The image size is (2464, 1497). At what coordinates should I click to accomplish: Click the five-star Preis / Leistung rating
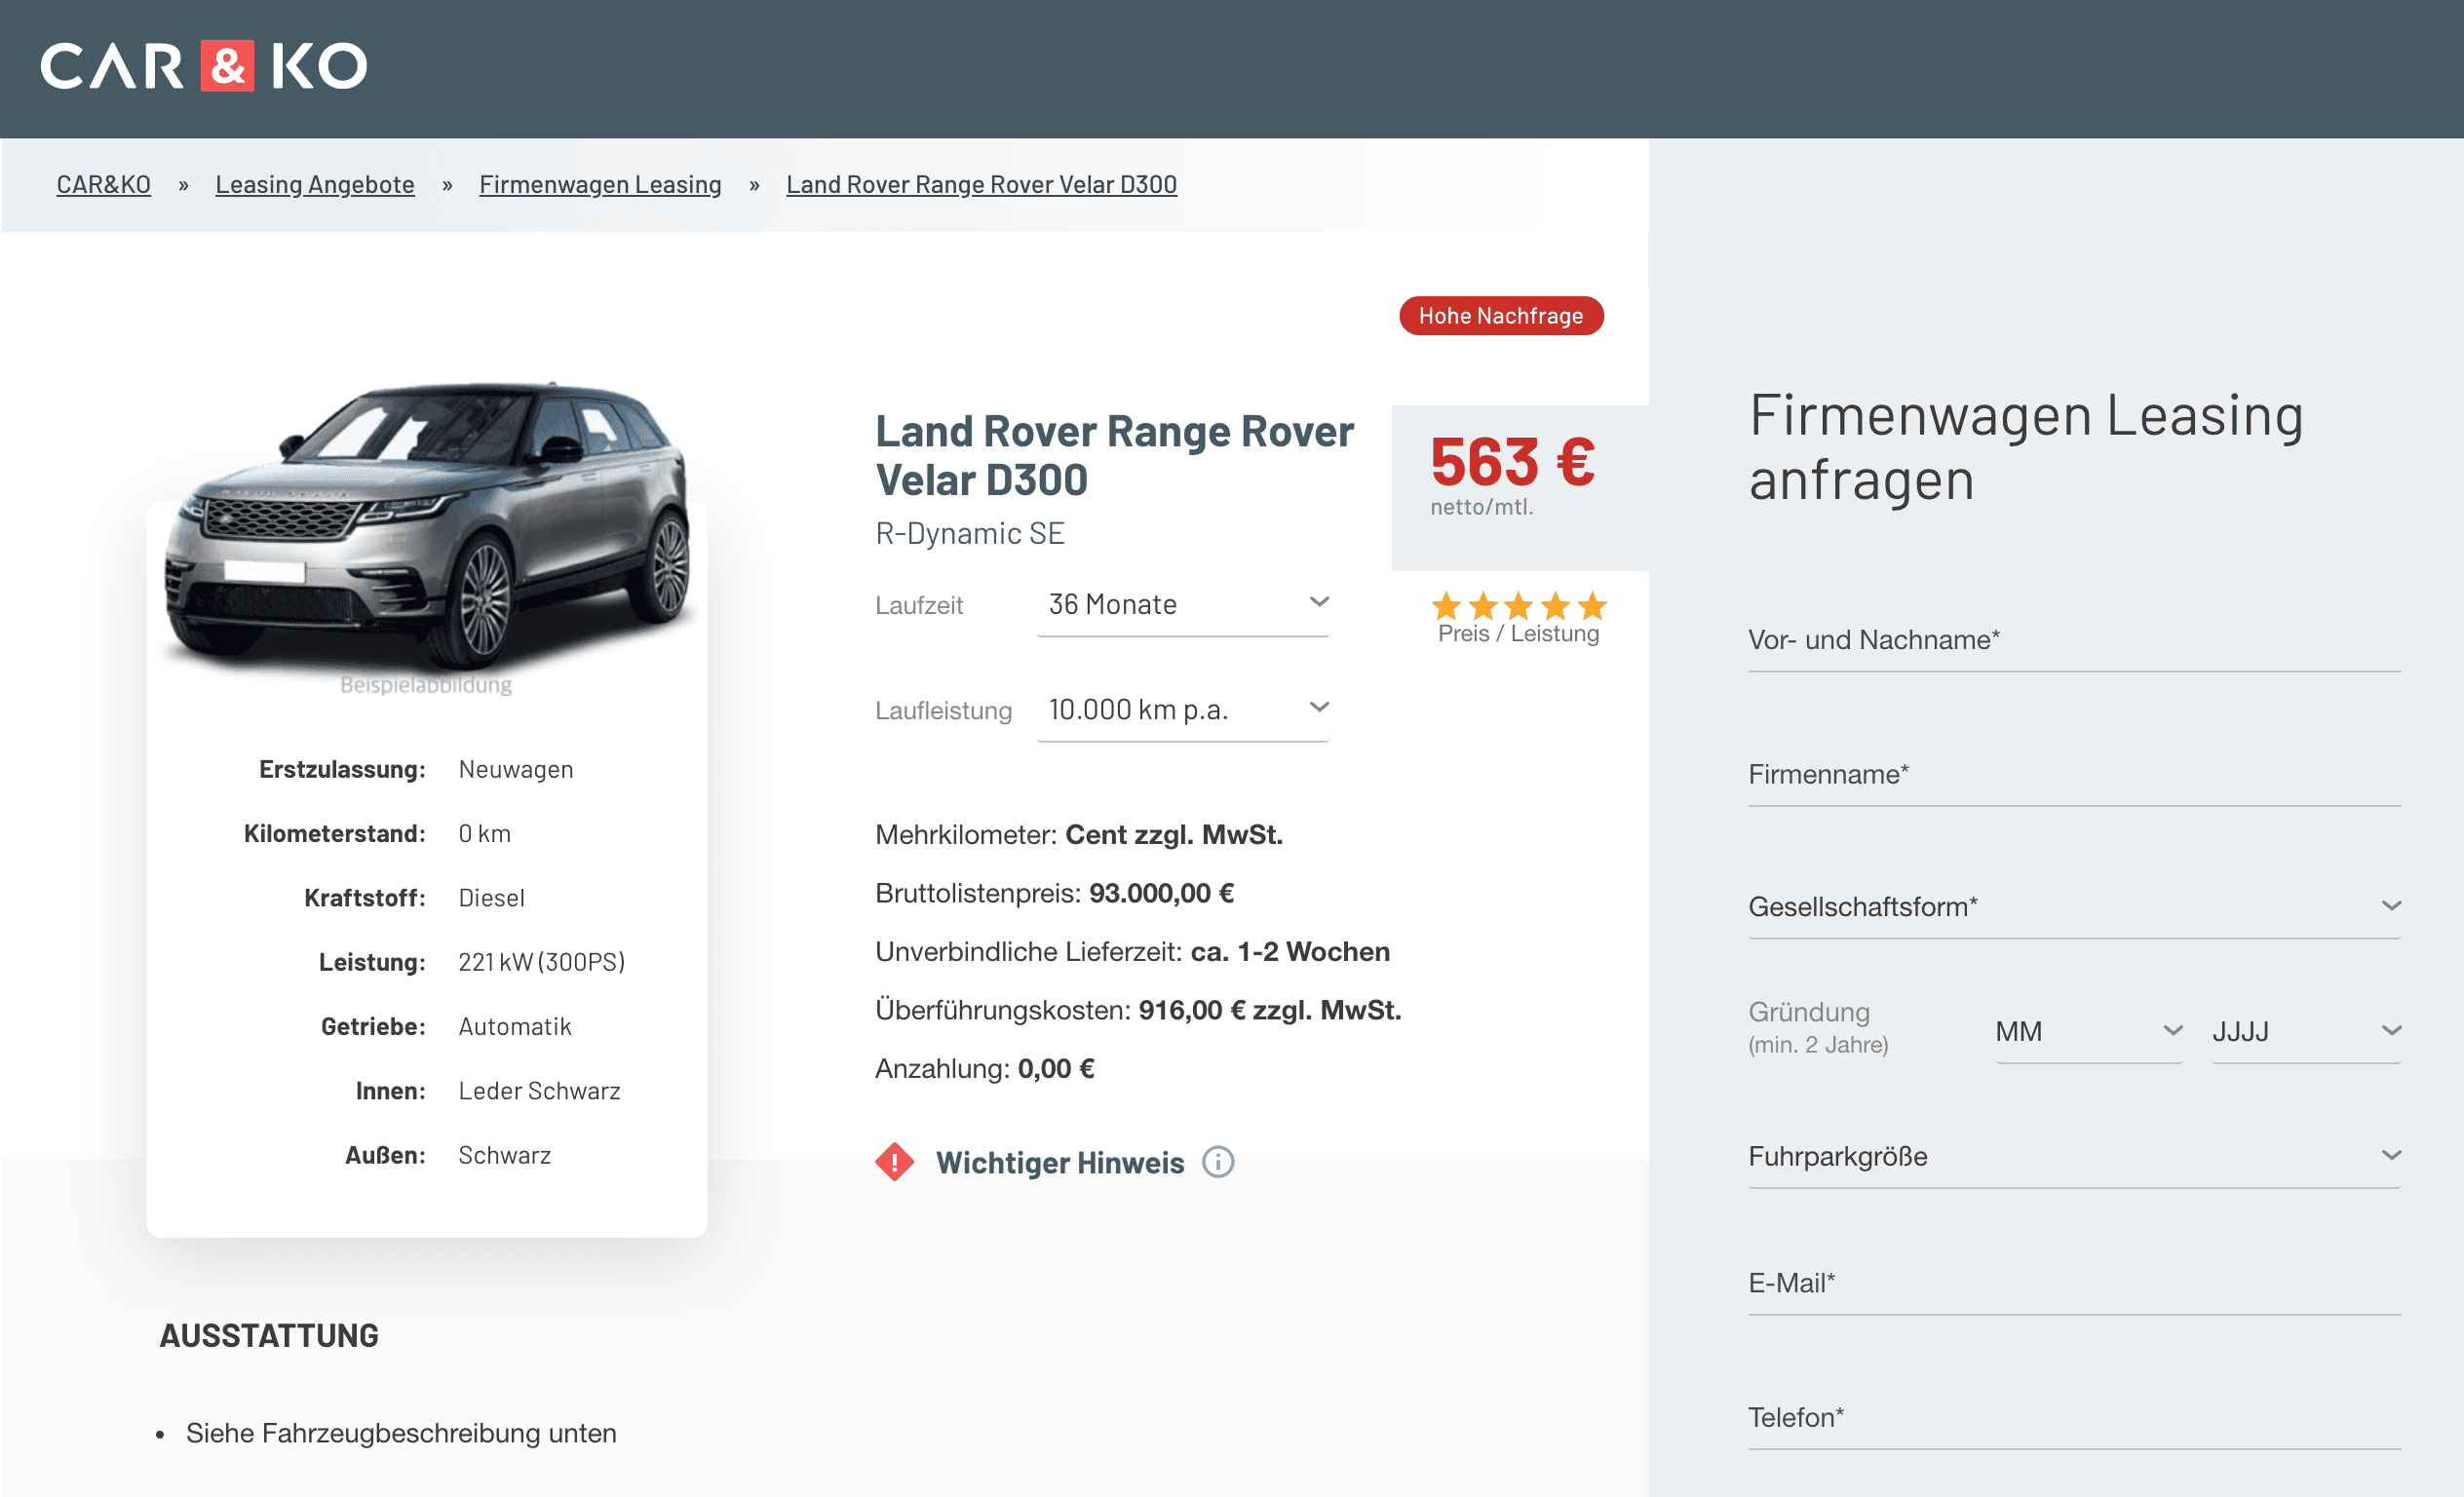(1518, 606)
